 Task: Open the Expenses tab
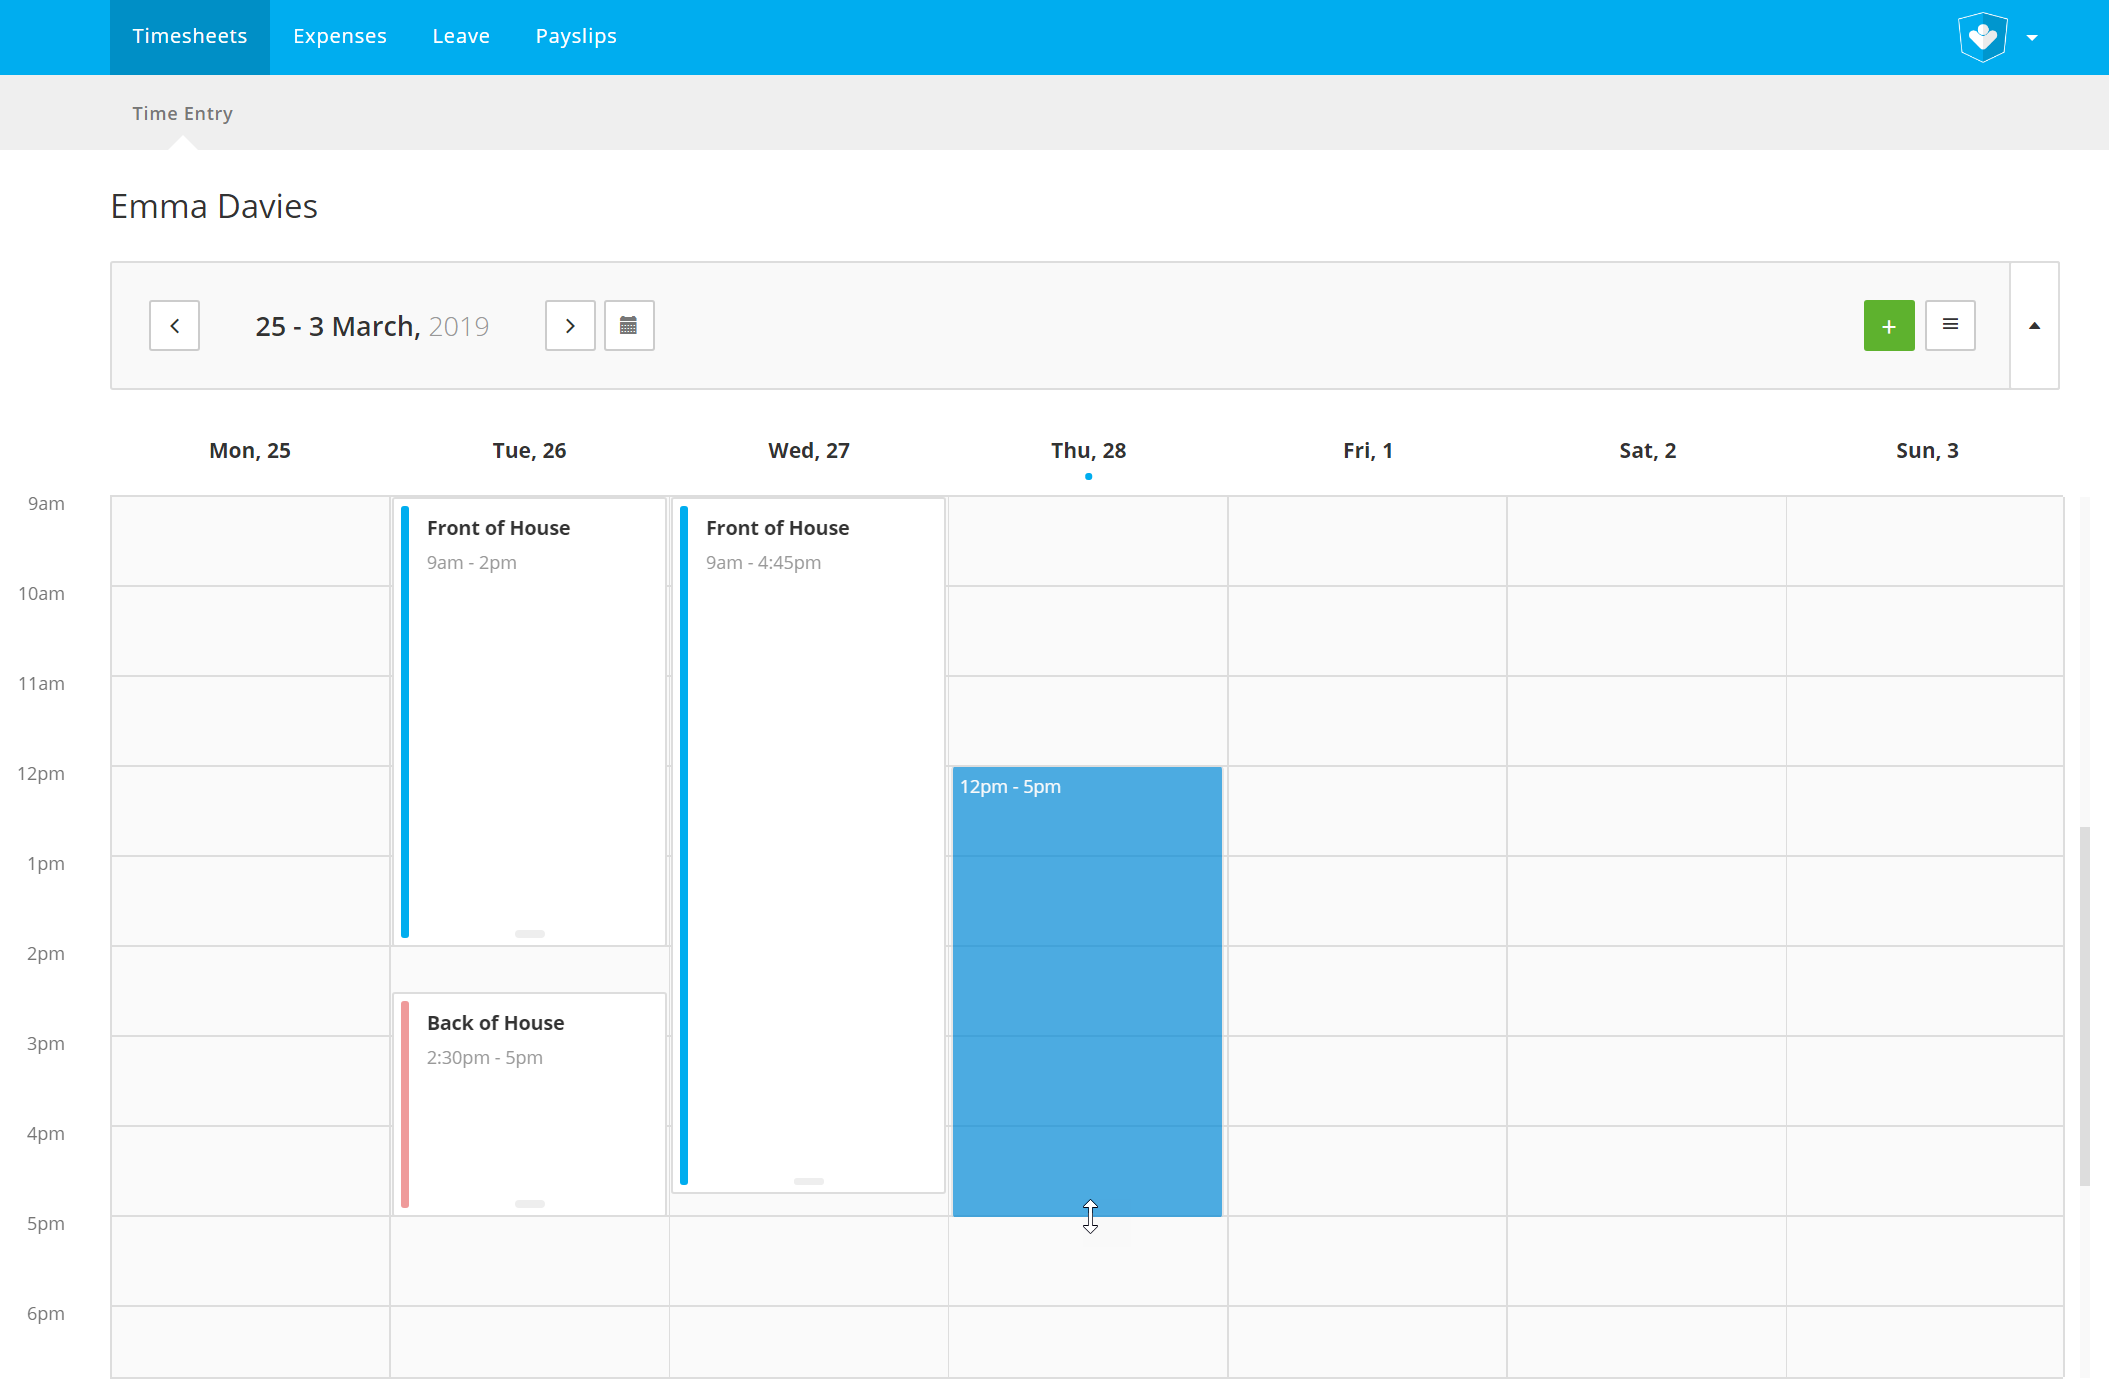pyautogui.click(x=340, y=37)
